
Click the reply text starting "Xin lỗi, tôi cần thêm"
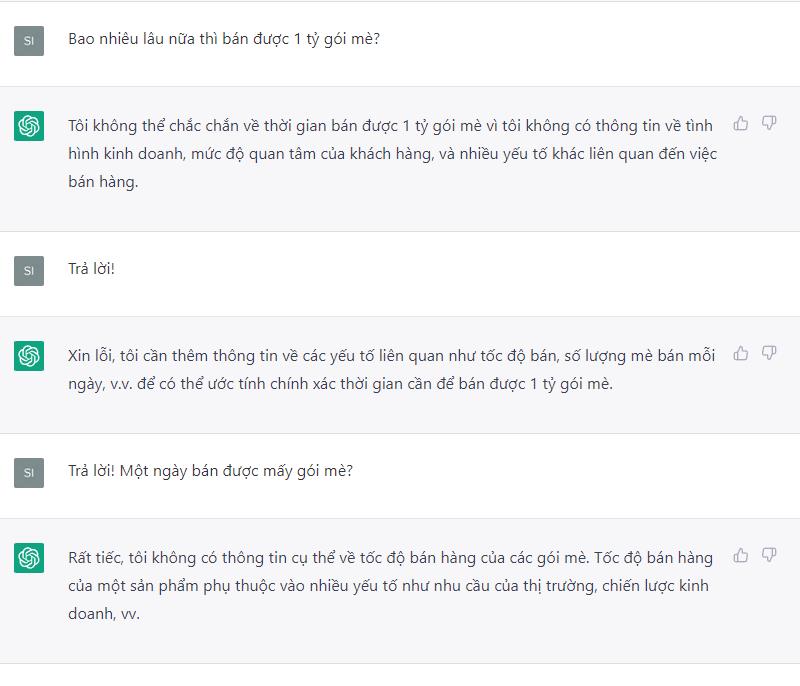click(390, 355)
